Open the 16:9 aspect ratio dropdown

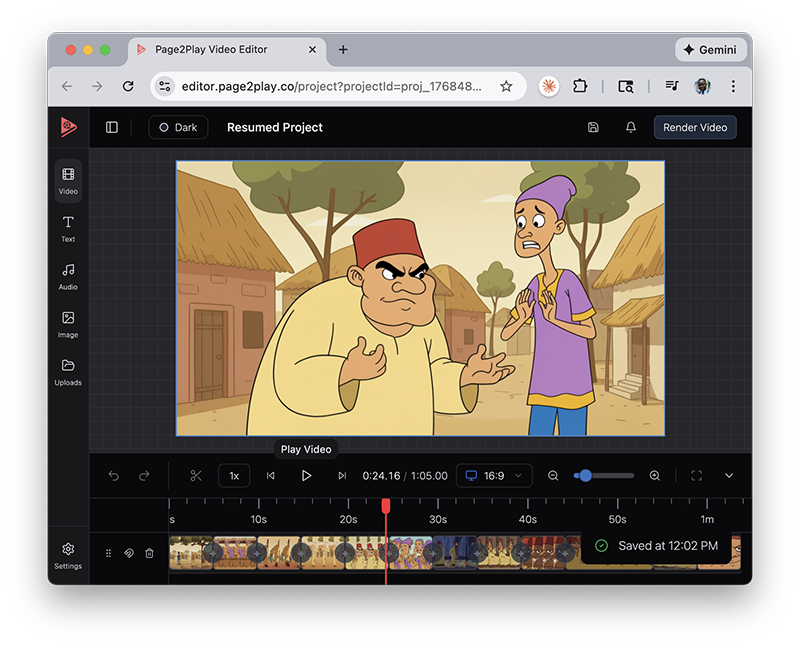(494, 476)
